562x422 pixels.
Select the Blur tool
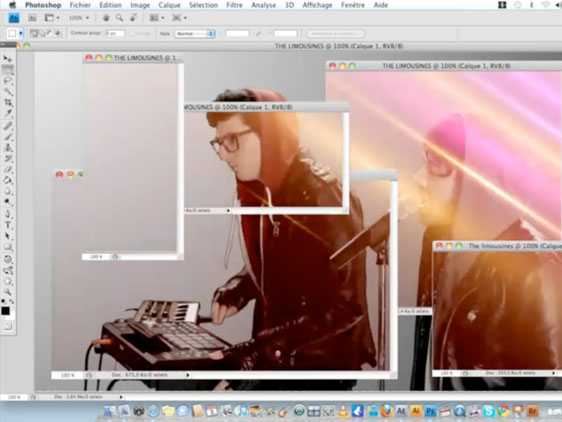coord(7,192)
